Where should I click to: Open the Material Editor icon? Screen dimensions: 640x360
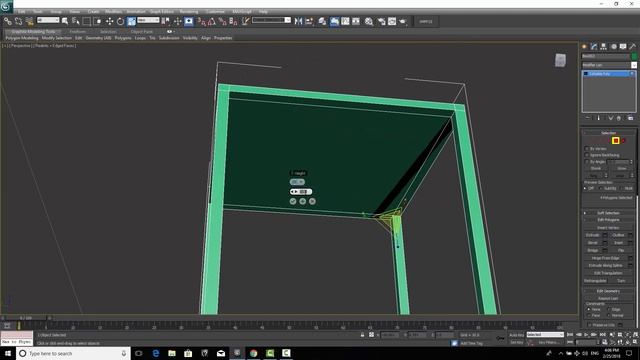pyautogui.click(x=369, y=21)
